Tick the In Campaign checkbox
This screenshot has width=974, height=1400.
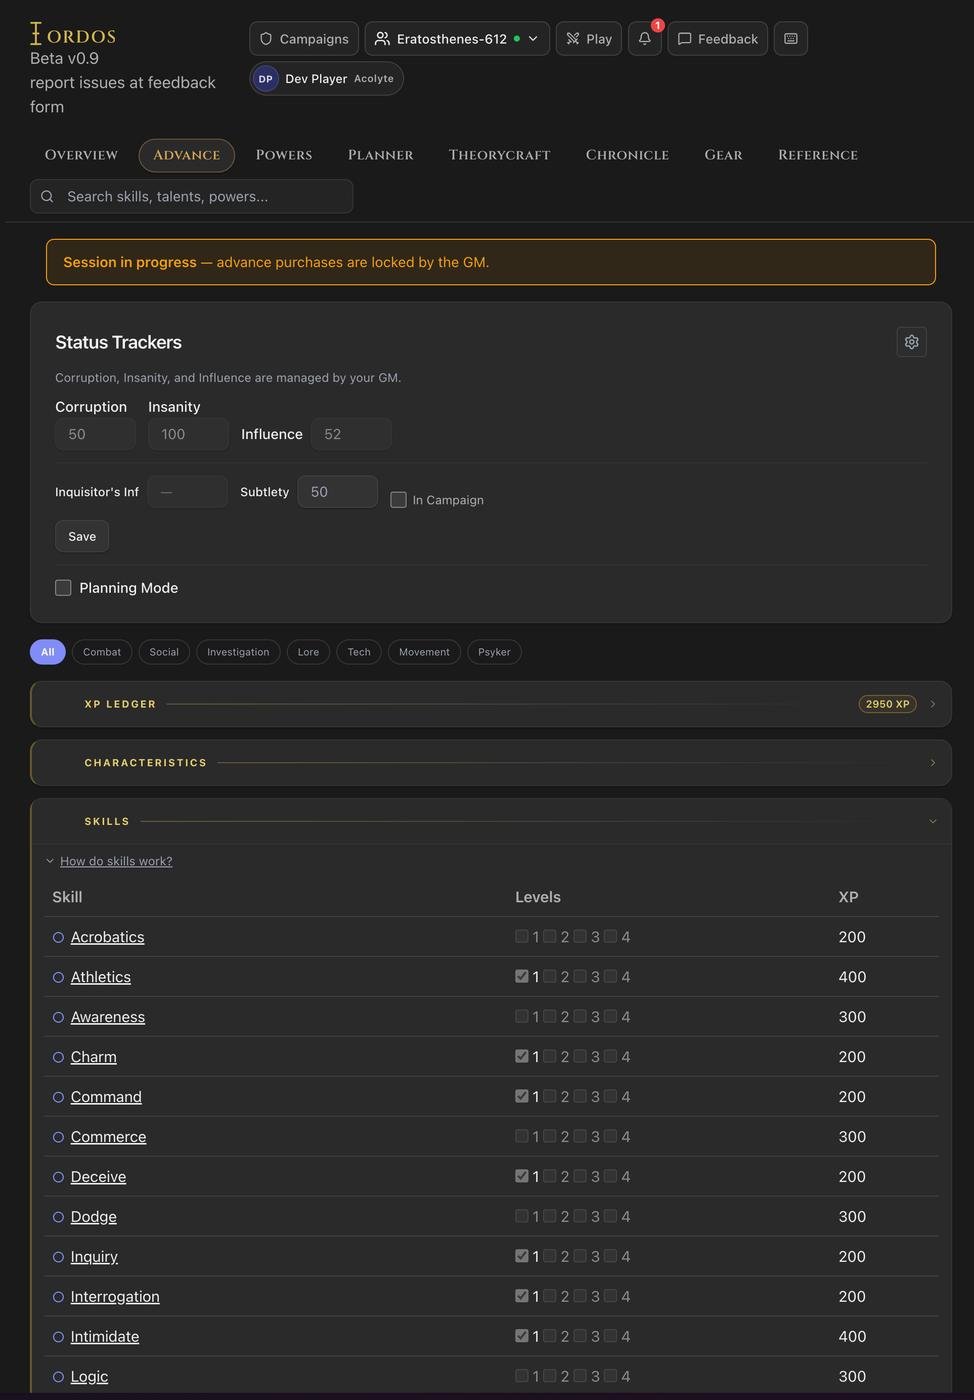click(398, 500)
